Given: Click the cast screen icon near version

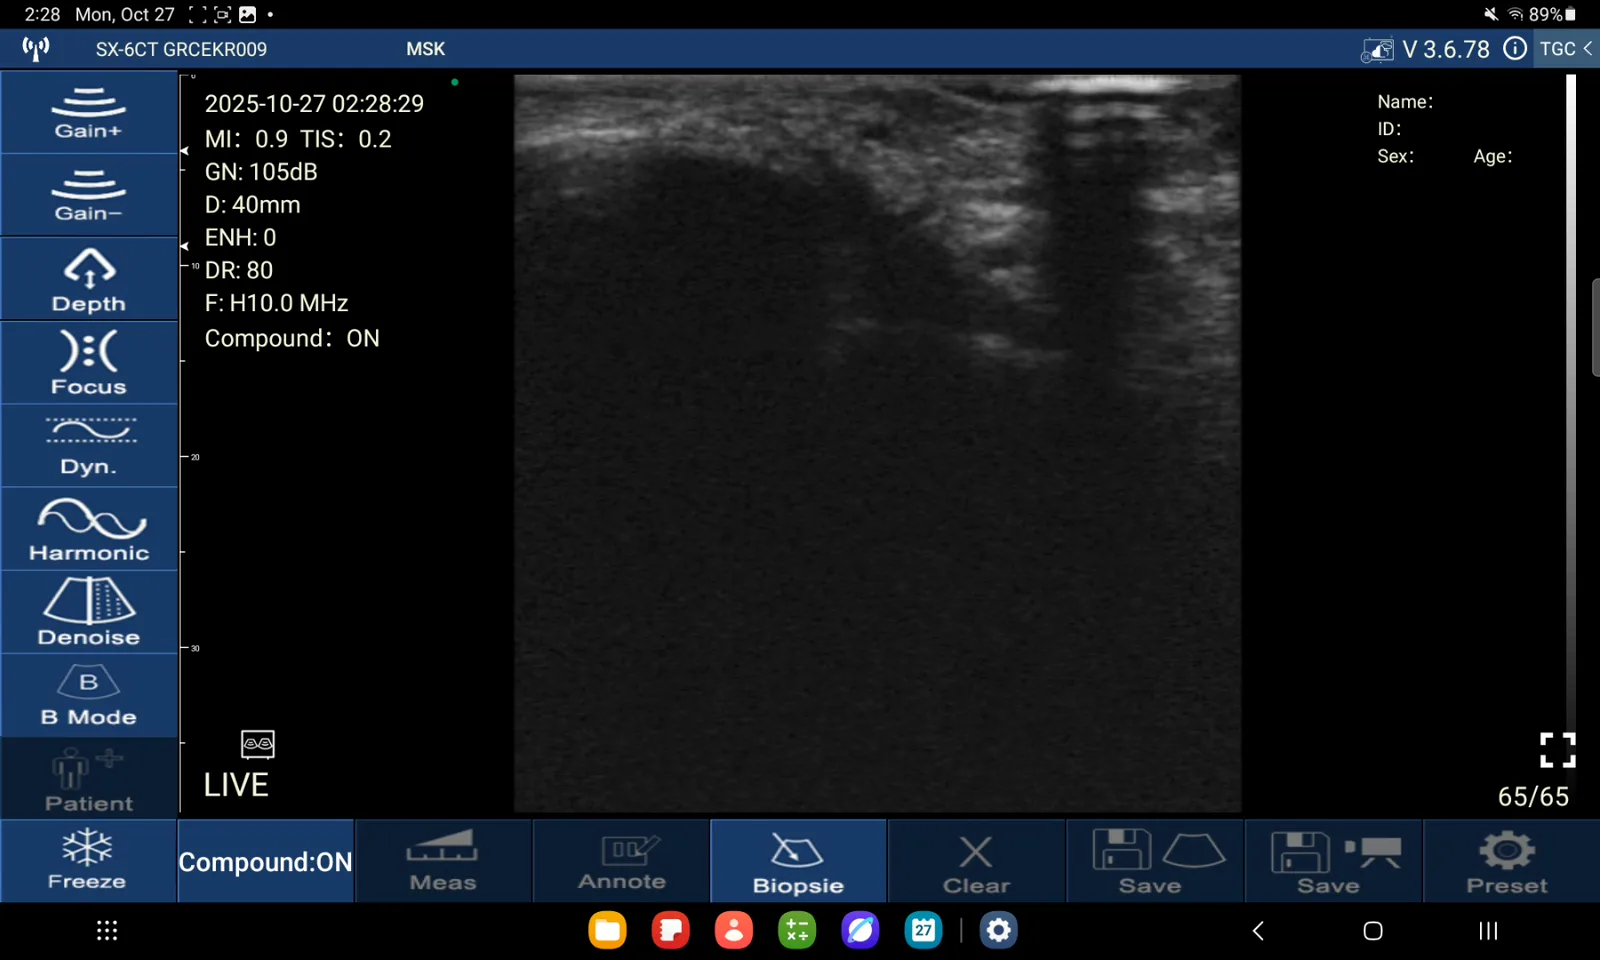Looking at the screenshot, I should pyautogui.click(x=1377, y=50).
